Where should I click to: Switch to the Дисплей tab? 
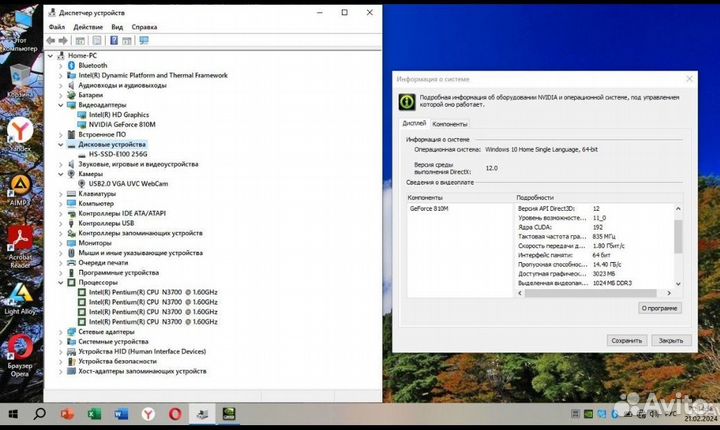click(414, 124)
